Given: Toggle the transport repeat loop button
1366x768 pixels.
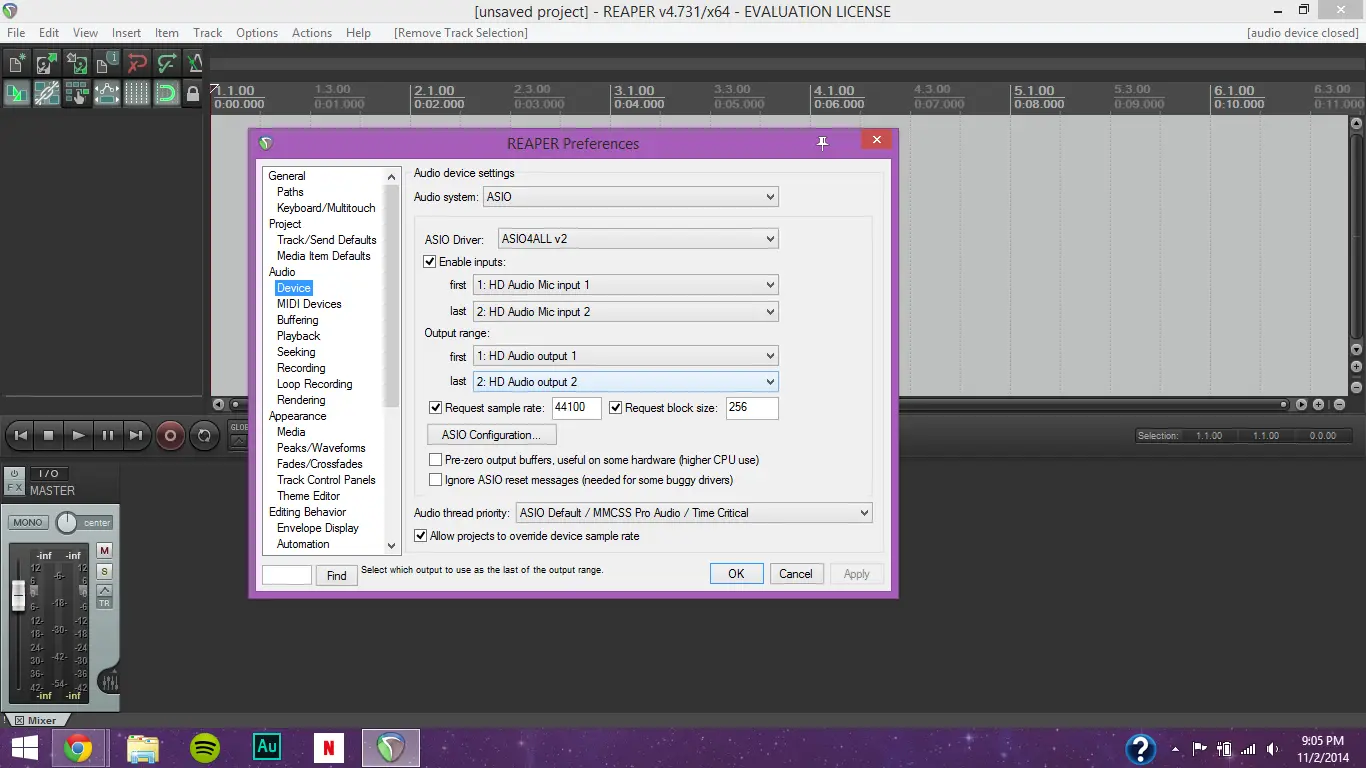Looking at the screenshot, I should point(204,435).
